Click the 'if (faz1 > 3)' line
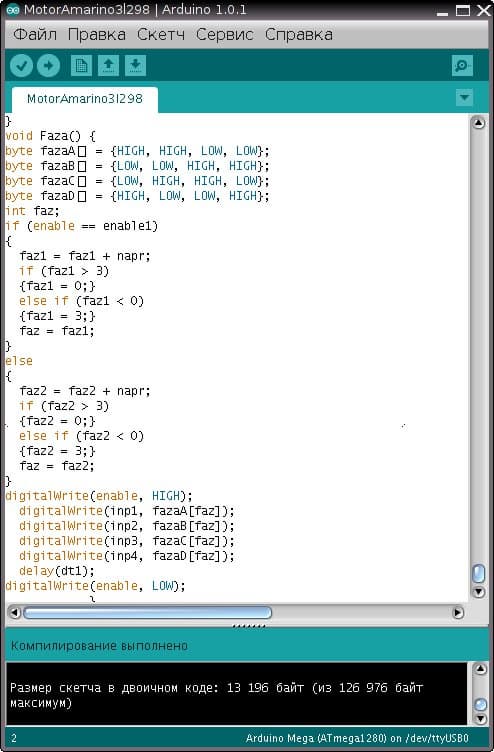Screen dimensions: 494x752 point(64,271)
